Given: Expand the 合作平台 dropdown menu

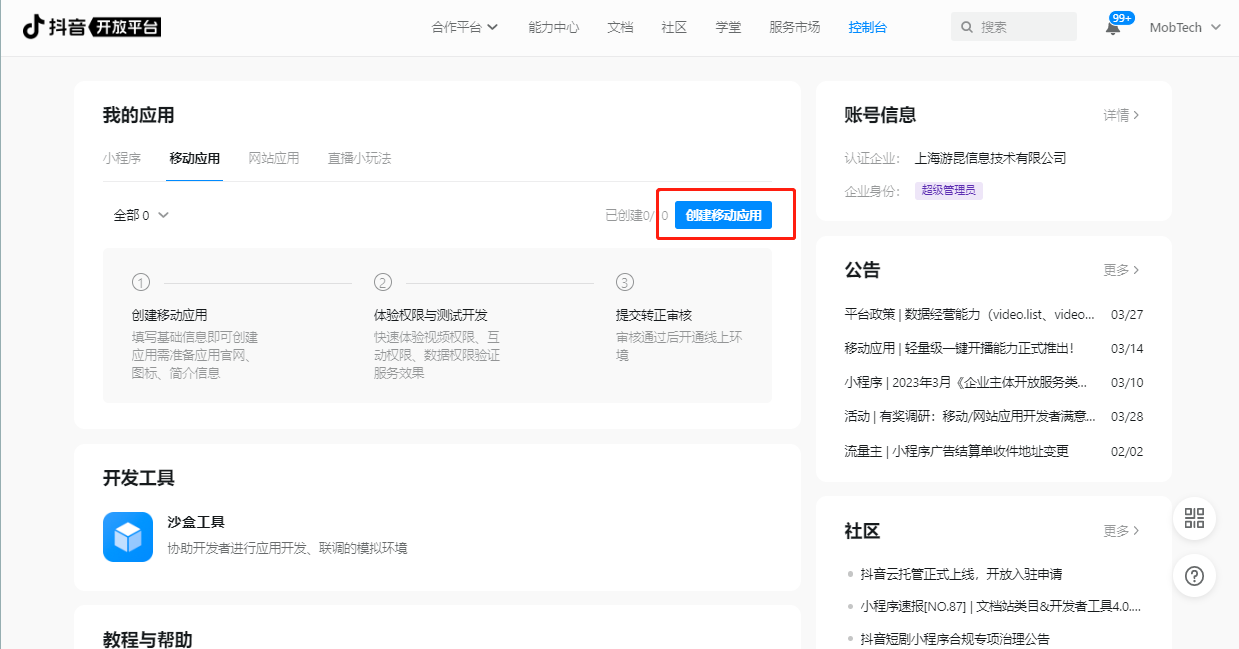Looking at the screenshot, I should (x=465, y=27).
